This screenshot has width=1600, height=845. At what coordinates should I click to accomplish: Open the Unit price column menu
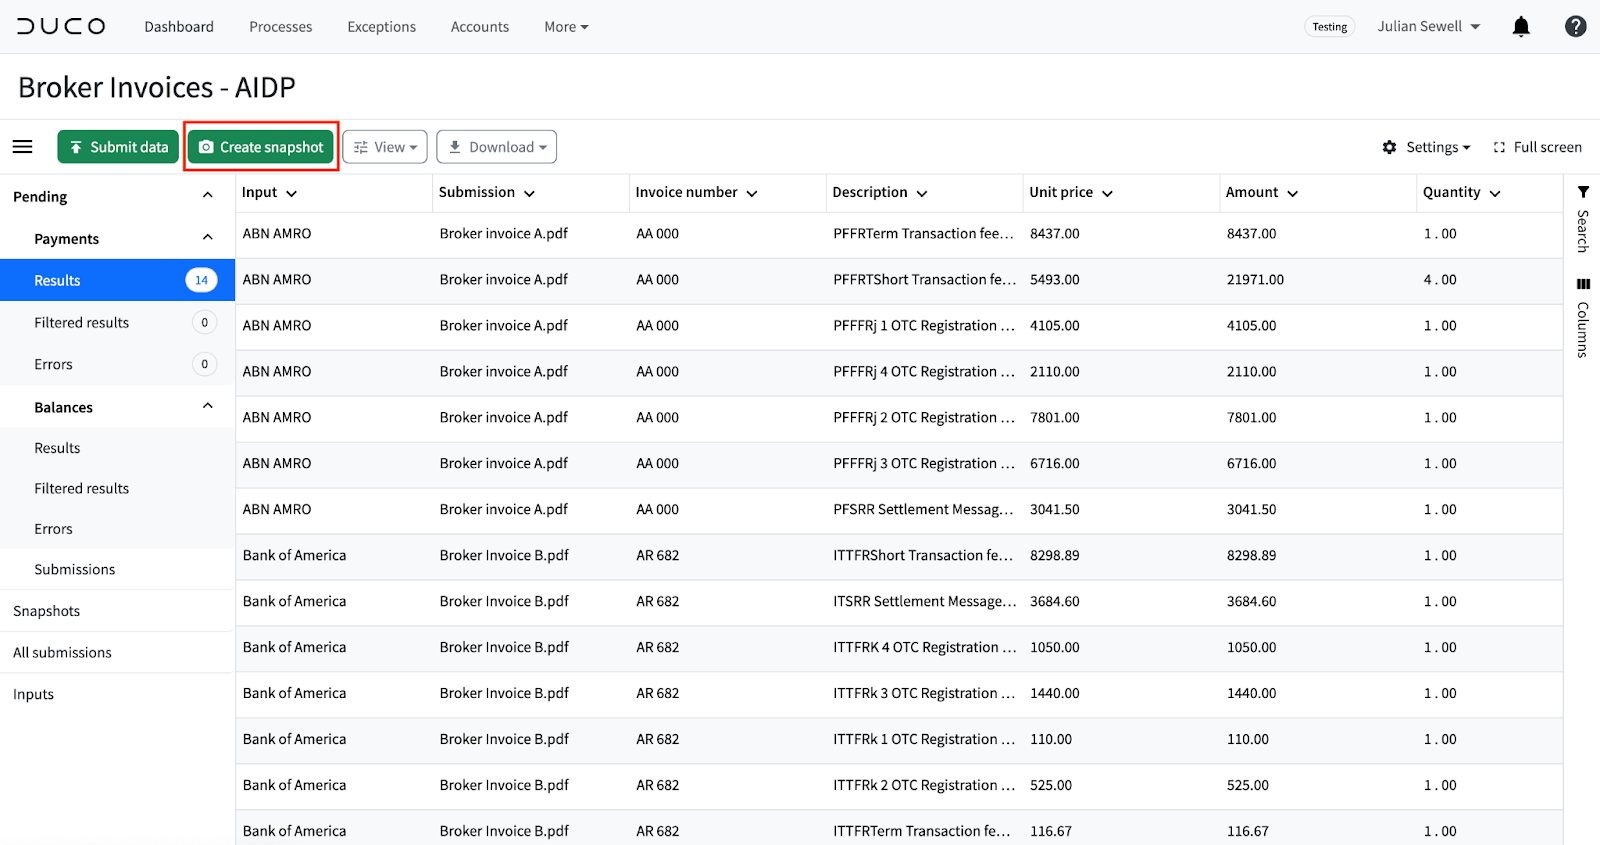[1108, 193]
